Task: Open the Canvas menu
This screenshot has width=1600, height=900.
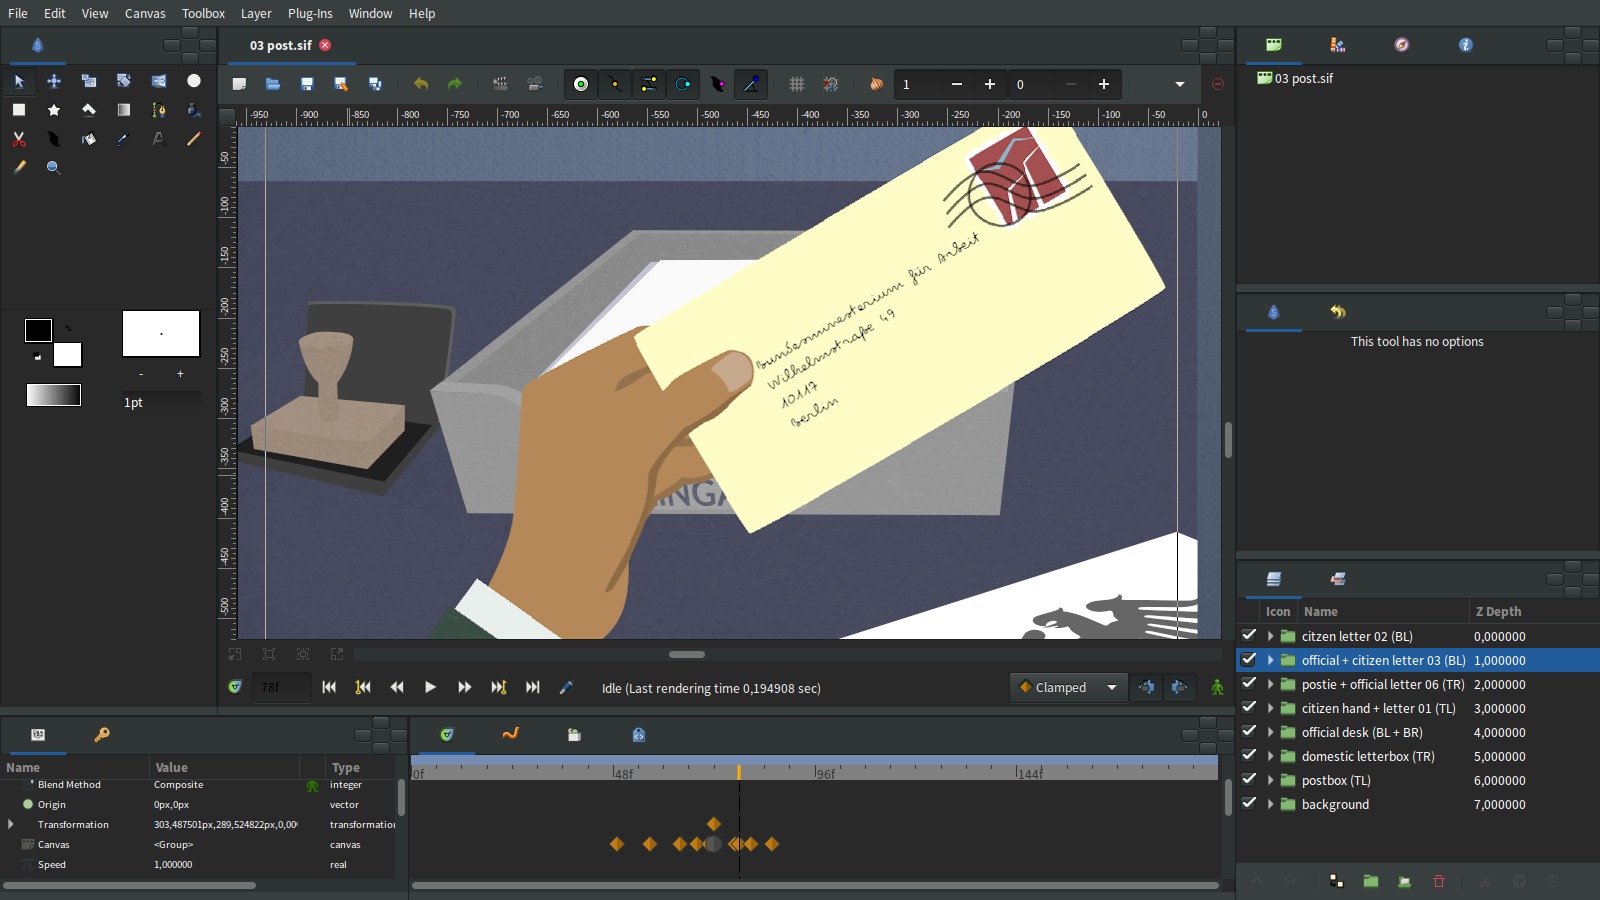Action: tap(144, 13)
